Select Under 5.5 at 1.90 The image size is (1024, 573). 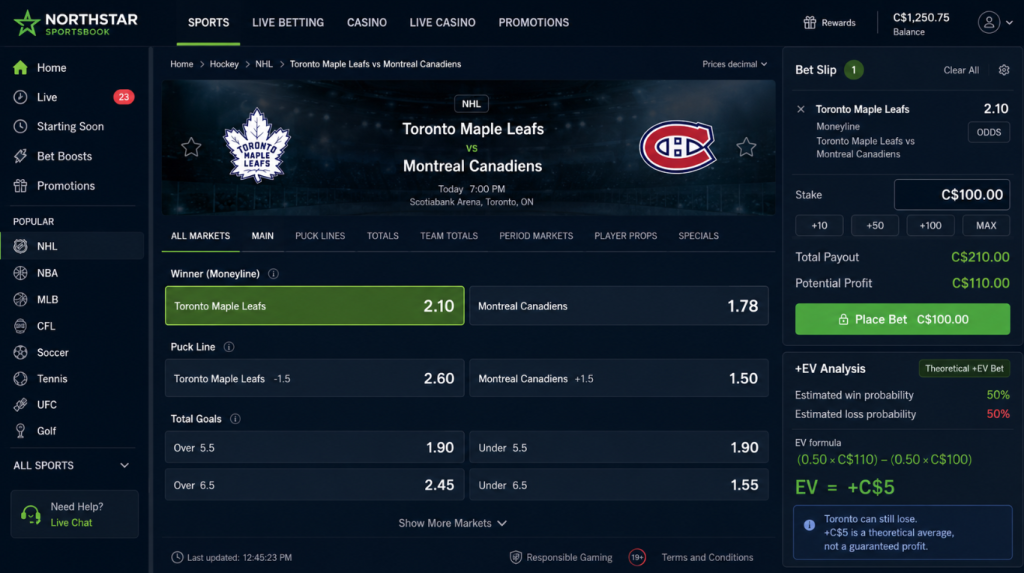click(619, 448)
